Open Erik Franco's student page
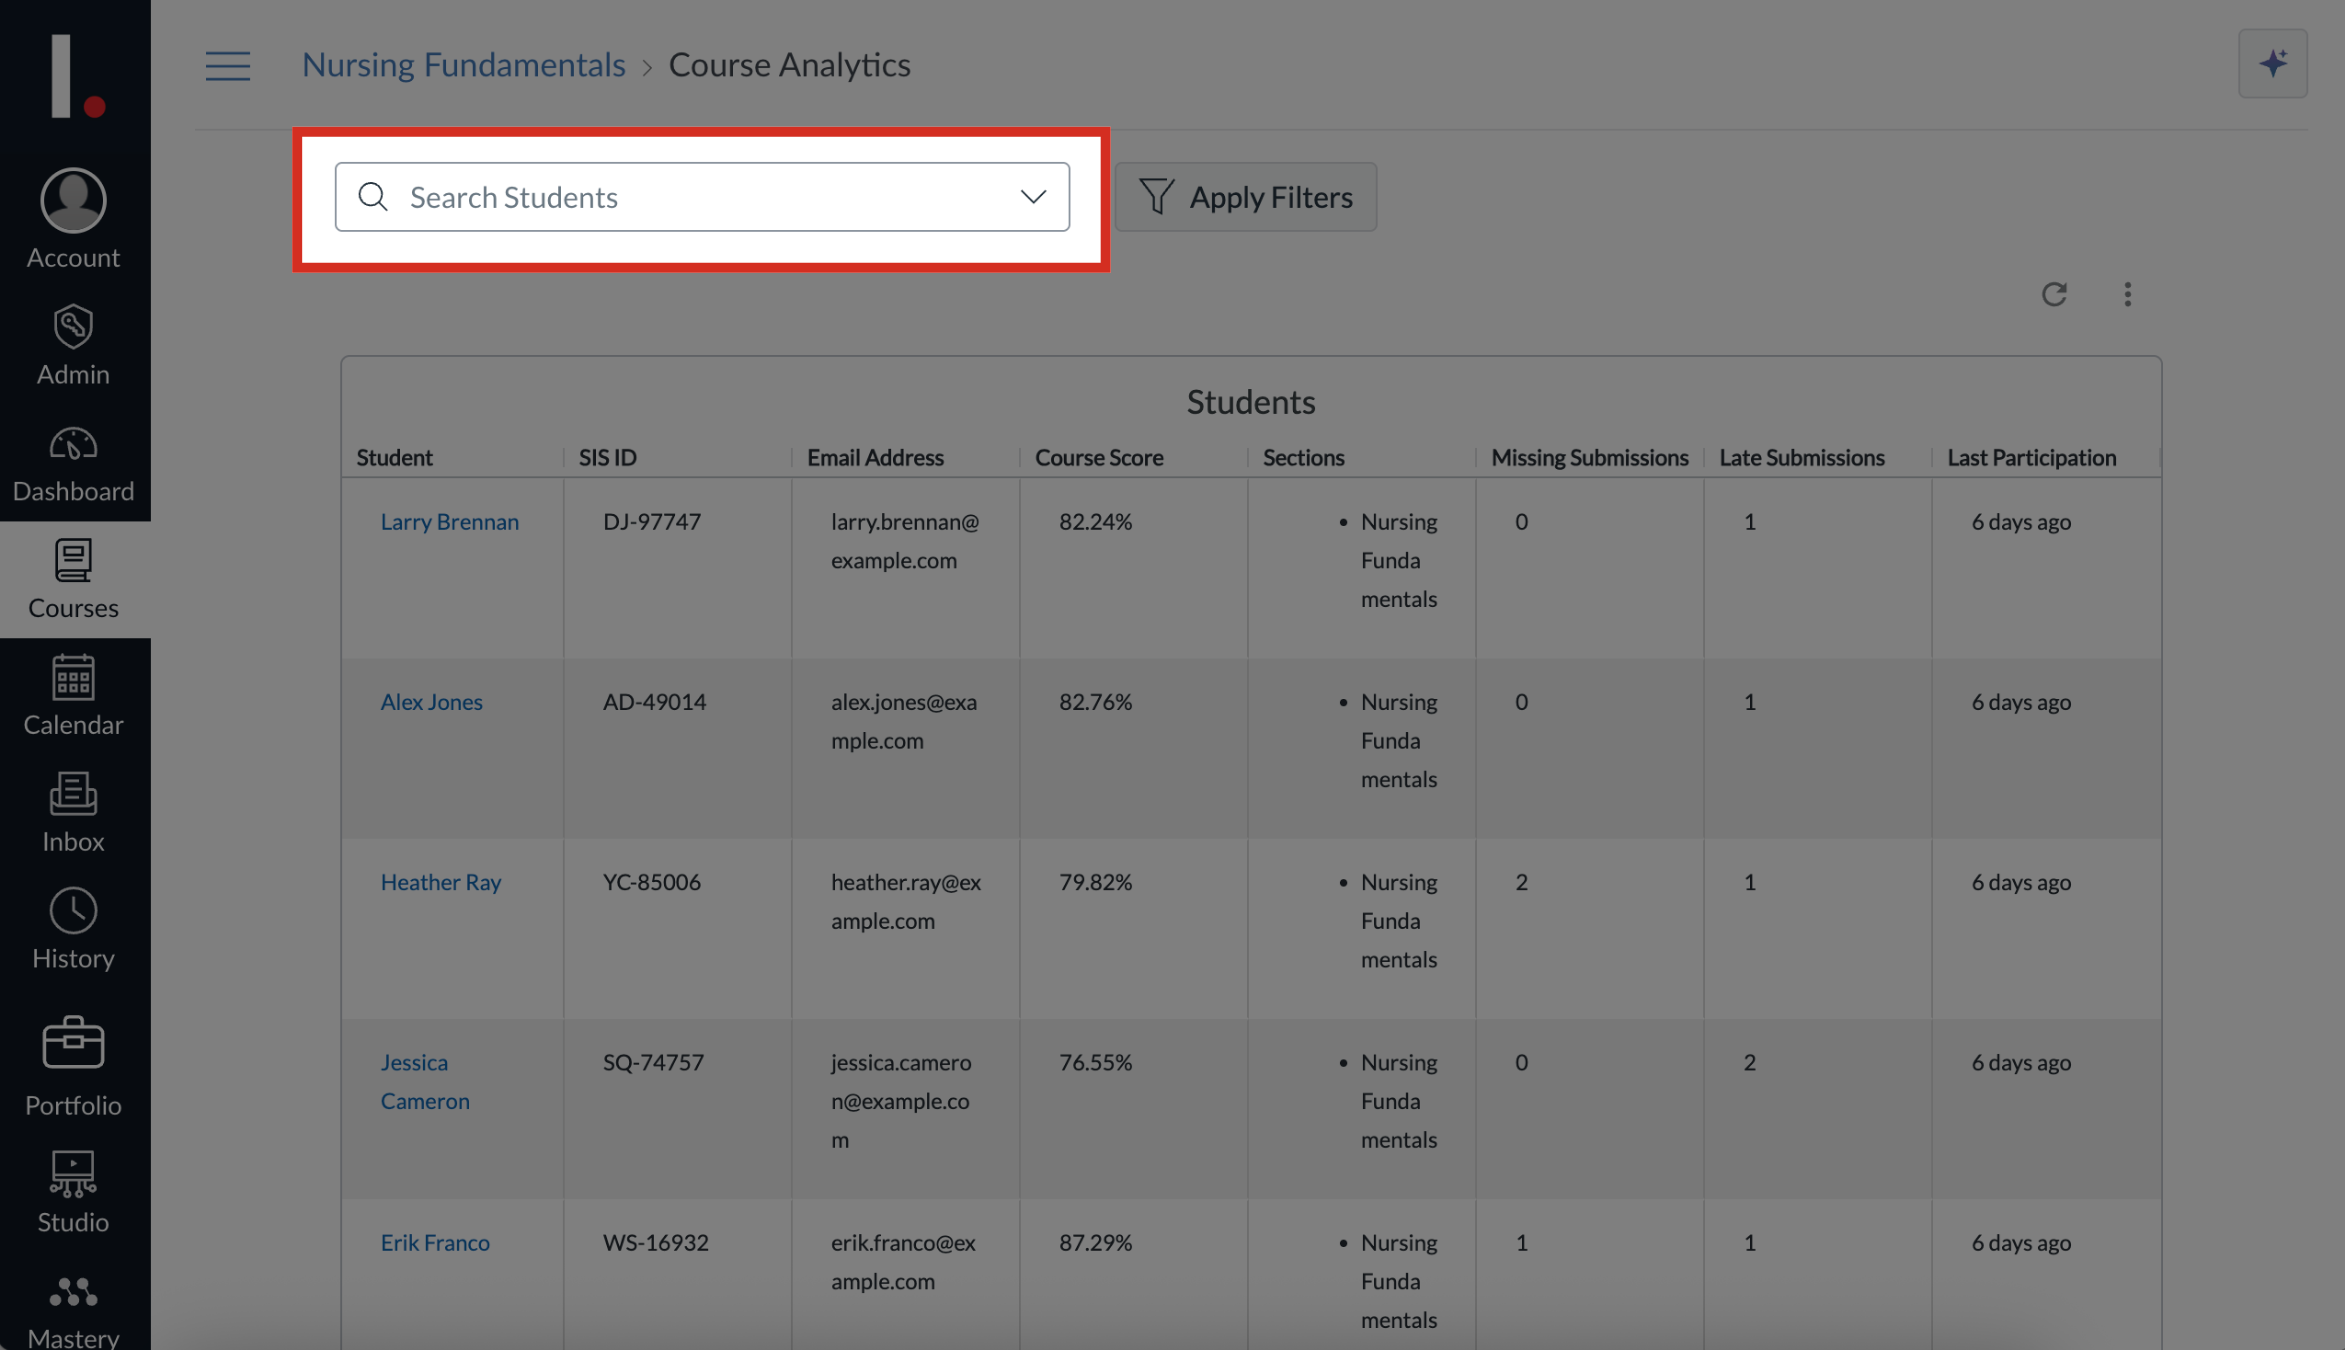The image size is (2345, 1350). pyautogui.click(x=435, y=1242)
